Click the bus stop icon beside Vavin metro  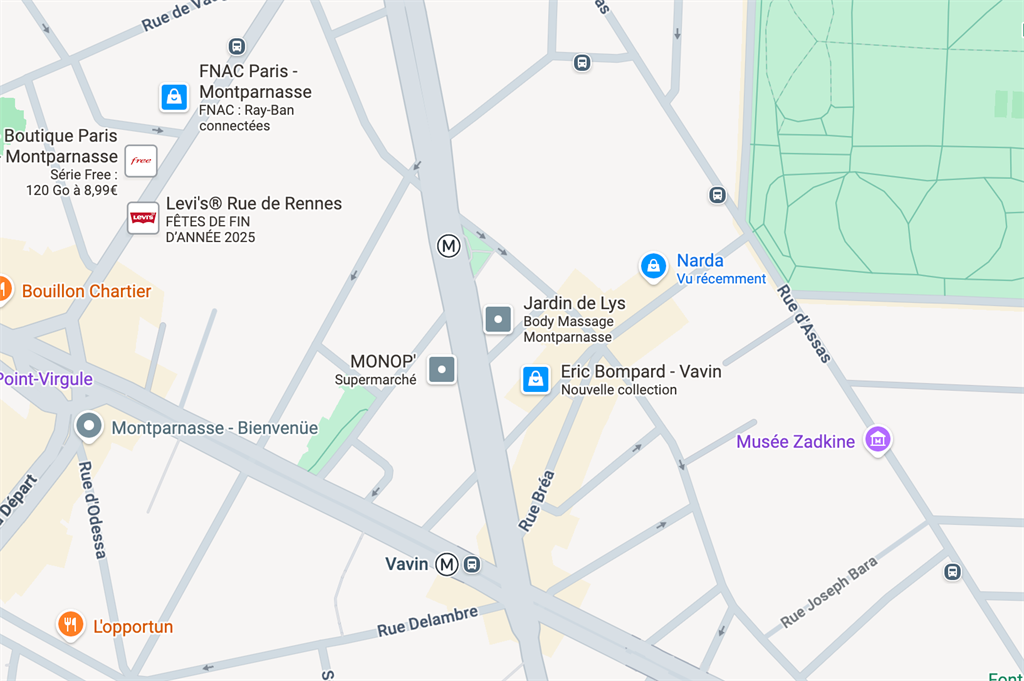pyautogui.click(x=472, y=565)
